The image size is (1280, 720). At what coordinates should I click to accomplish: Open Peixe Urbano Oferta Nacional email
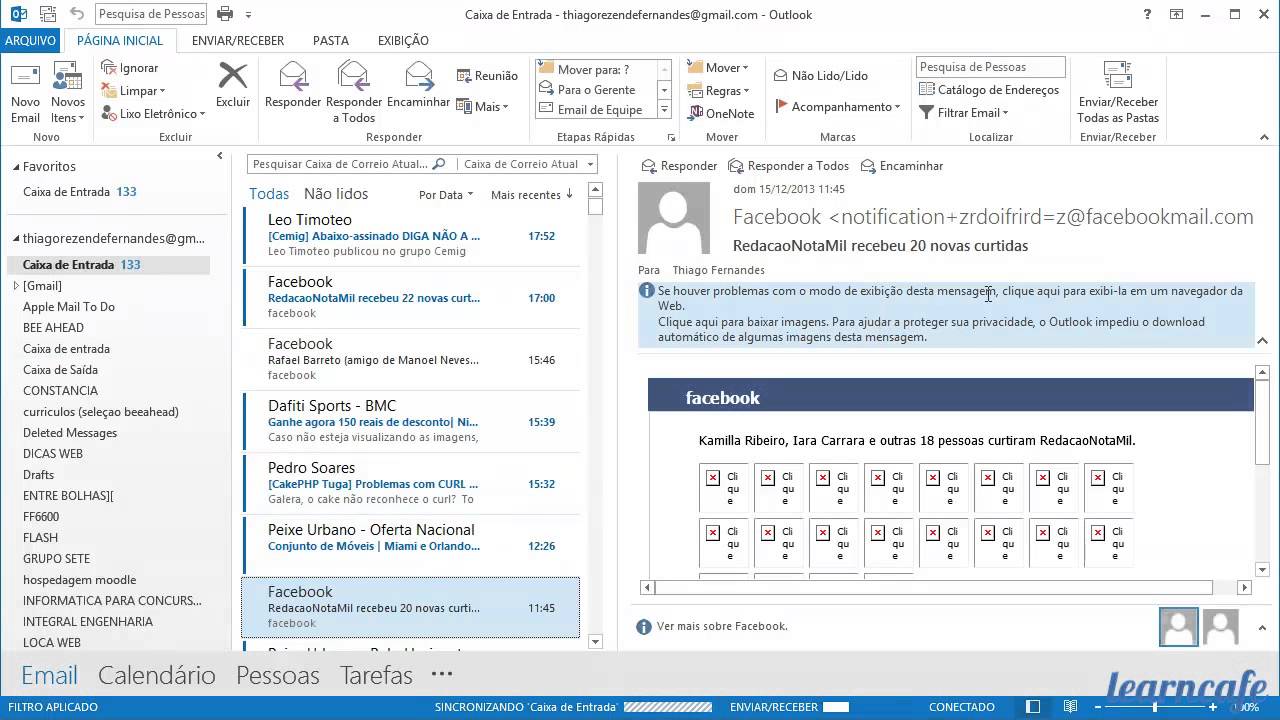(x=411, y=546)
